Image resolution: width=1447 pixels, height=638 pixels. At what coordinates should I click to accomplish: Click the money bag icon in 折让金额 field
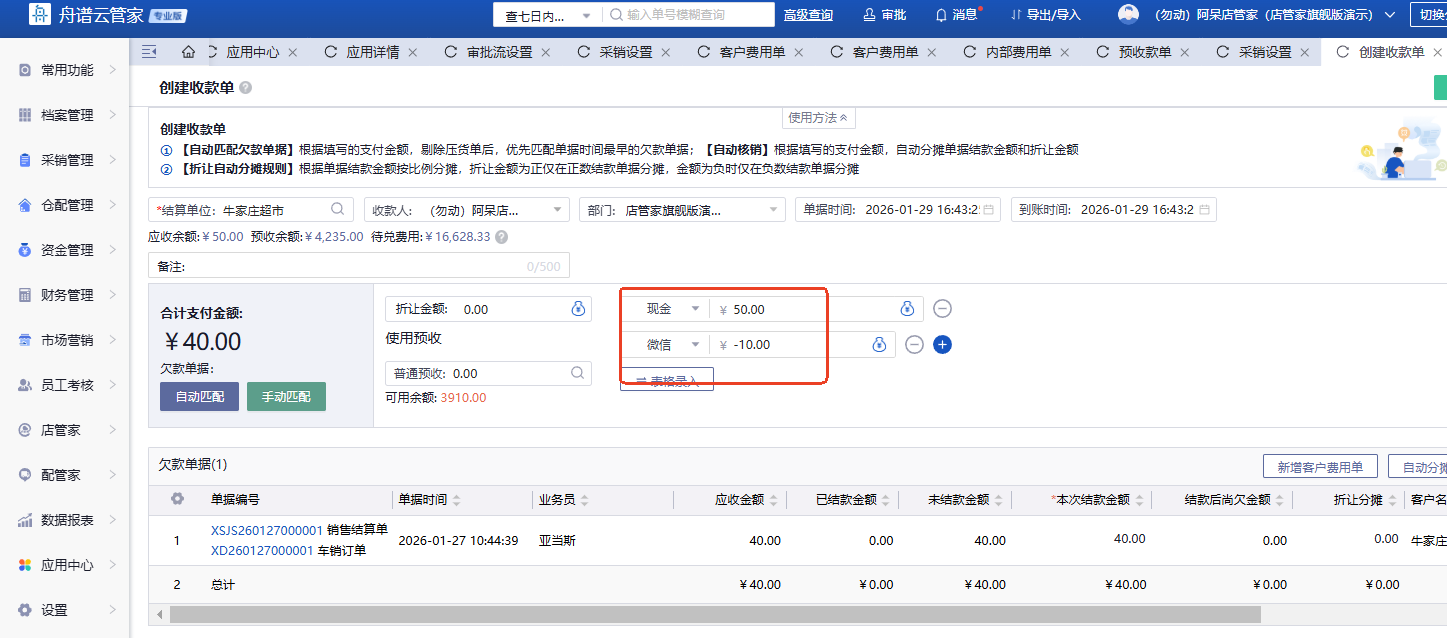point(578,309)
